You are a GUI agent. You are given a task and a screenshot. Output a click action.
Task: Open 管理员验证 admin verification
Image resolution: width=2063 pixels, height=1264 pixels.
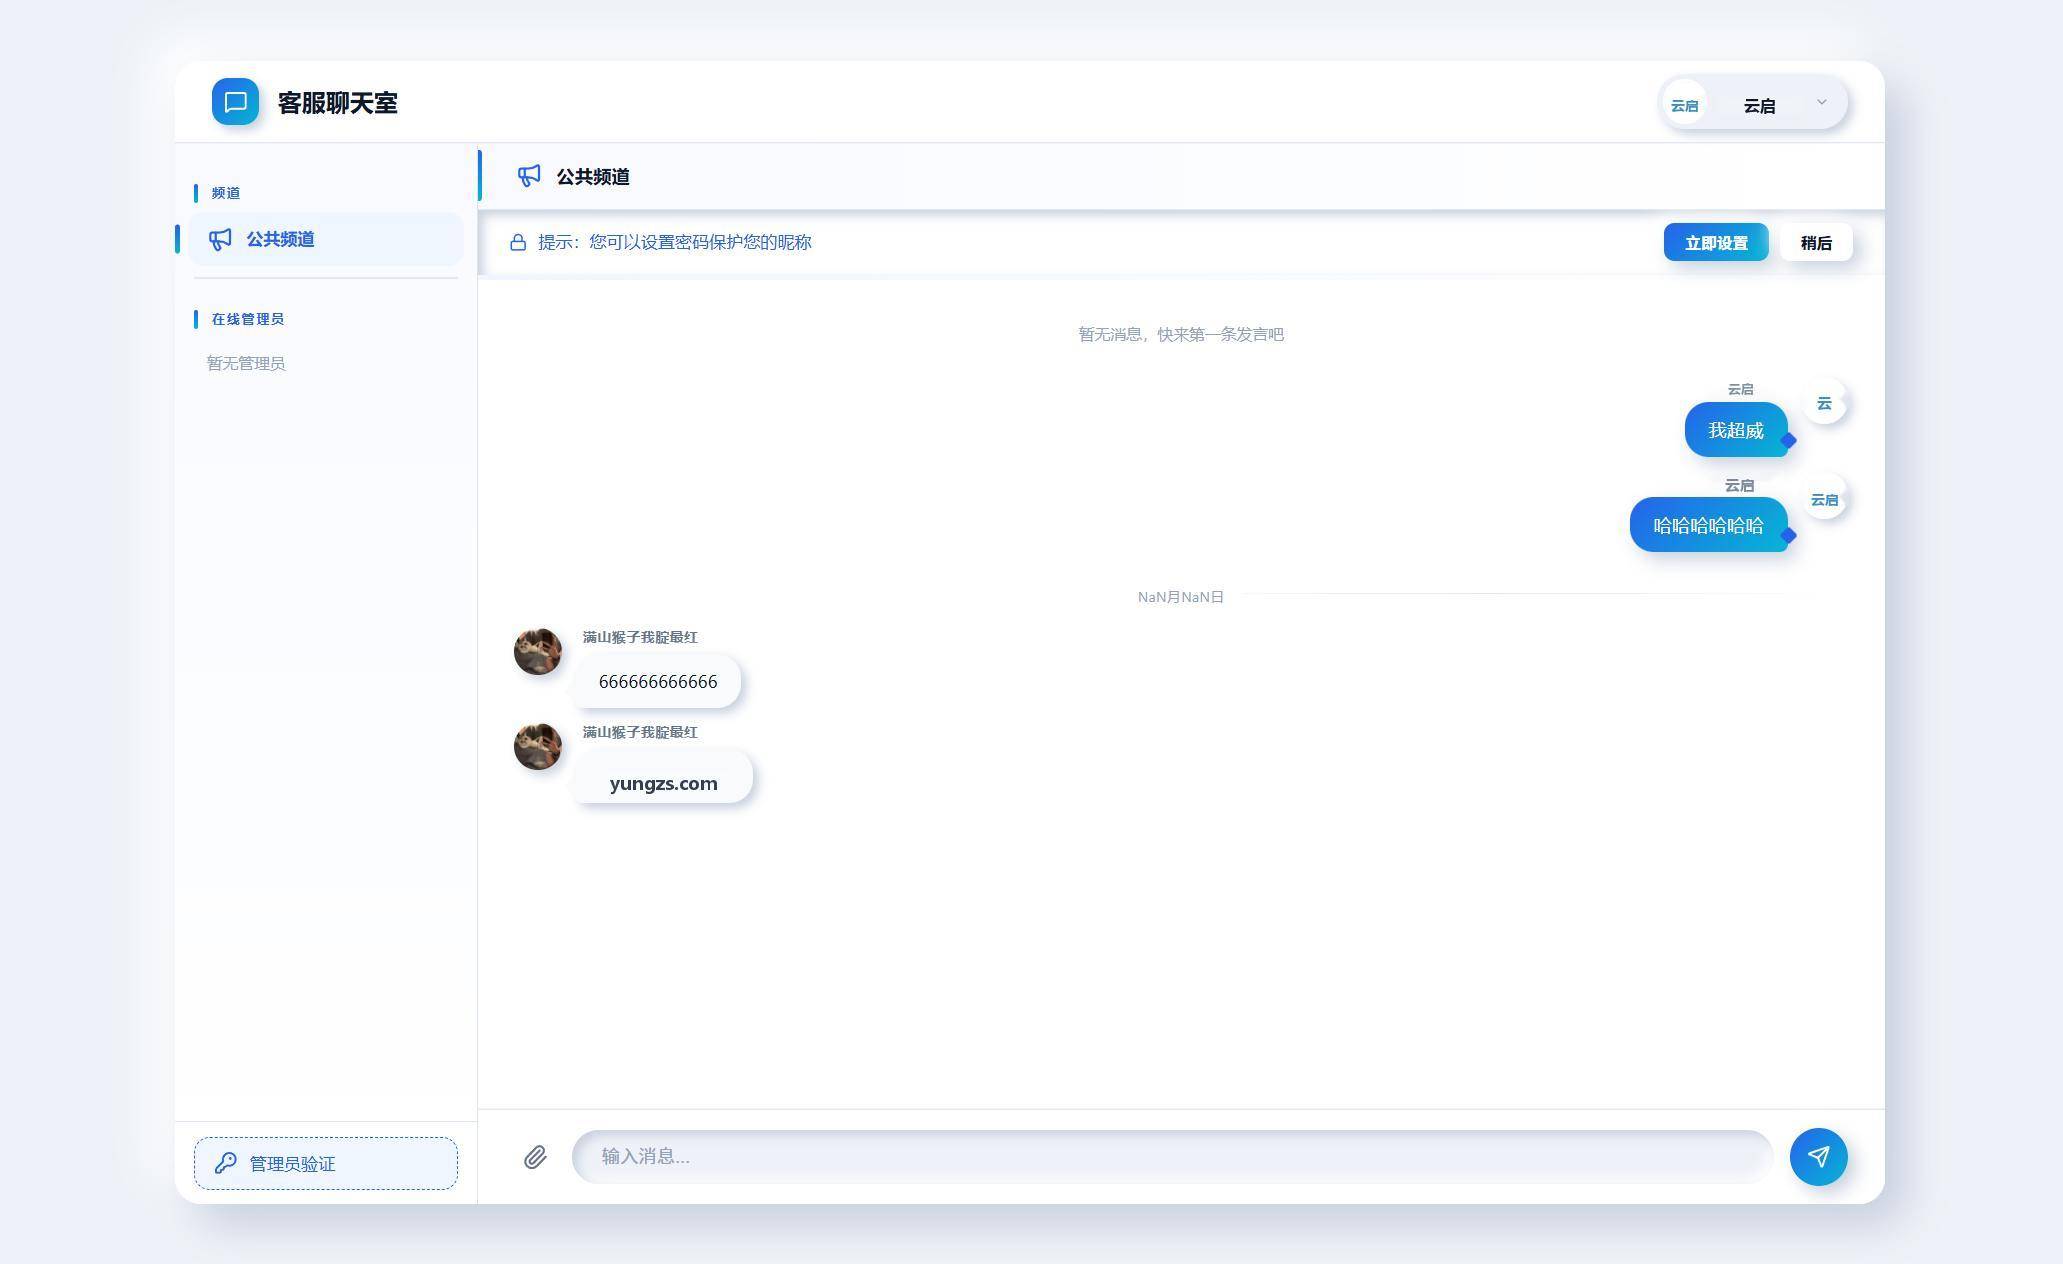tap(326, 1163)
